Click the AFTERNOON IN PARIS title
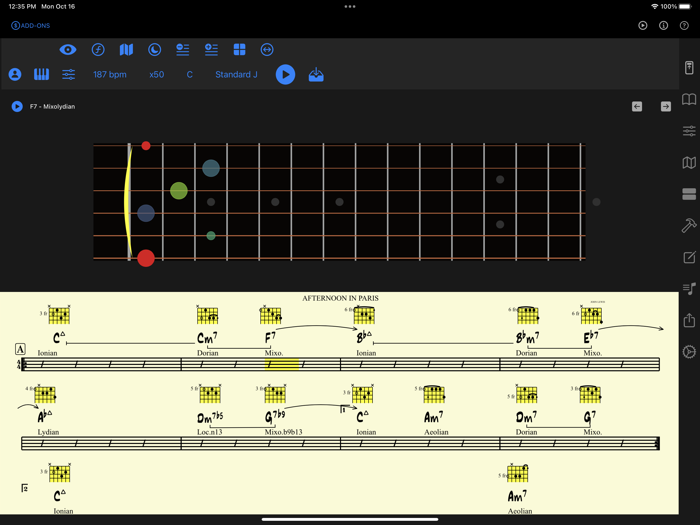 click(340, 298)
